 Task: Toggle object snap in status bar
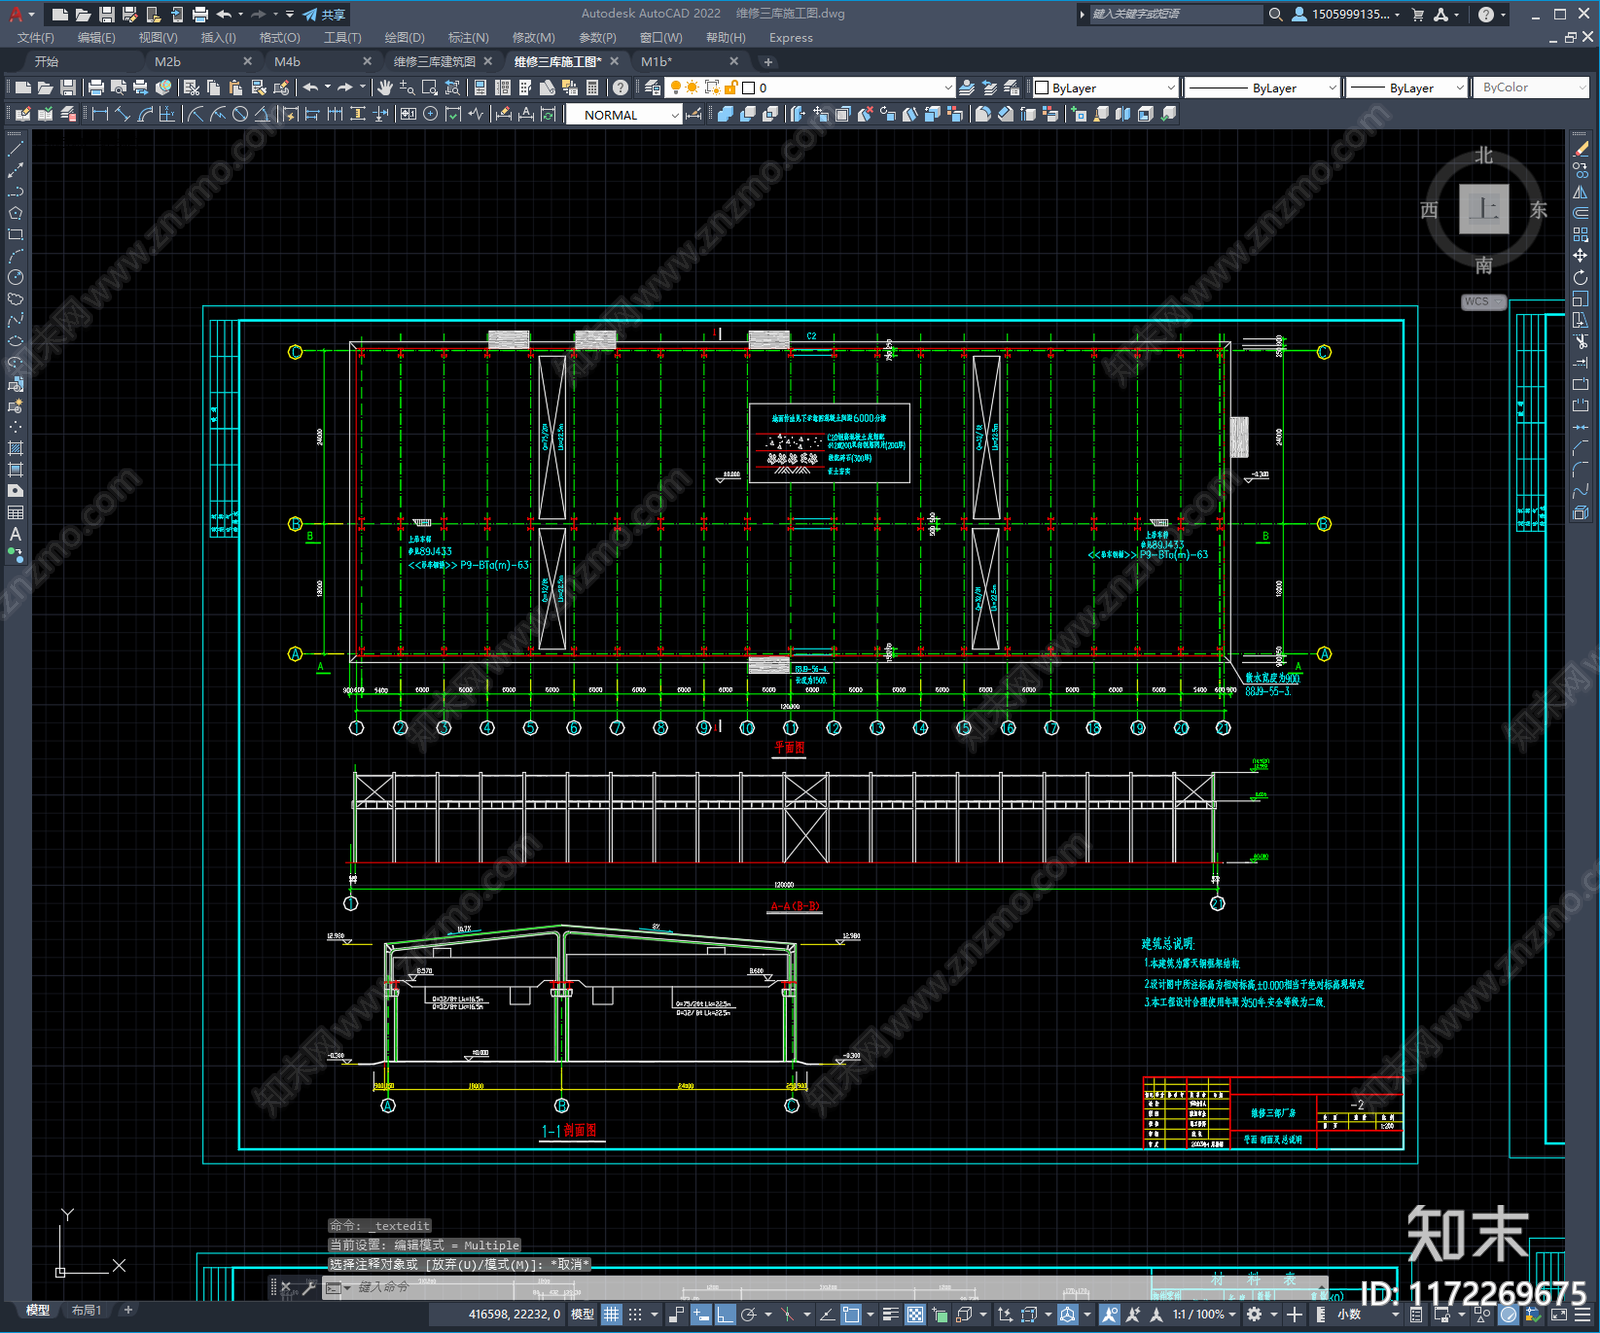851,1315
